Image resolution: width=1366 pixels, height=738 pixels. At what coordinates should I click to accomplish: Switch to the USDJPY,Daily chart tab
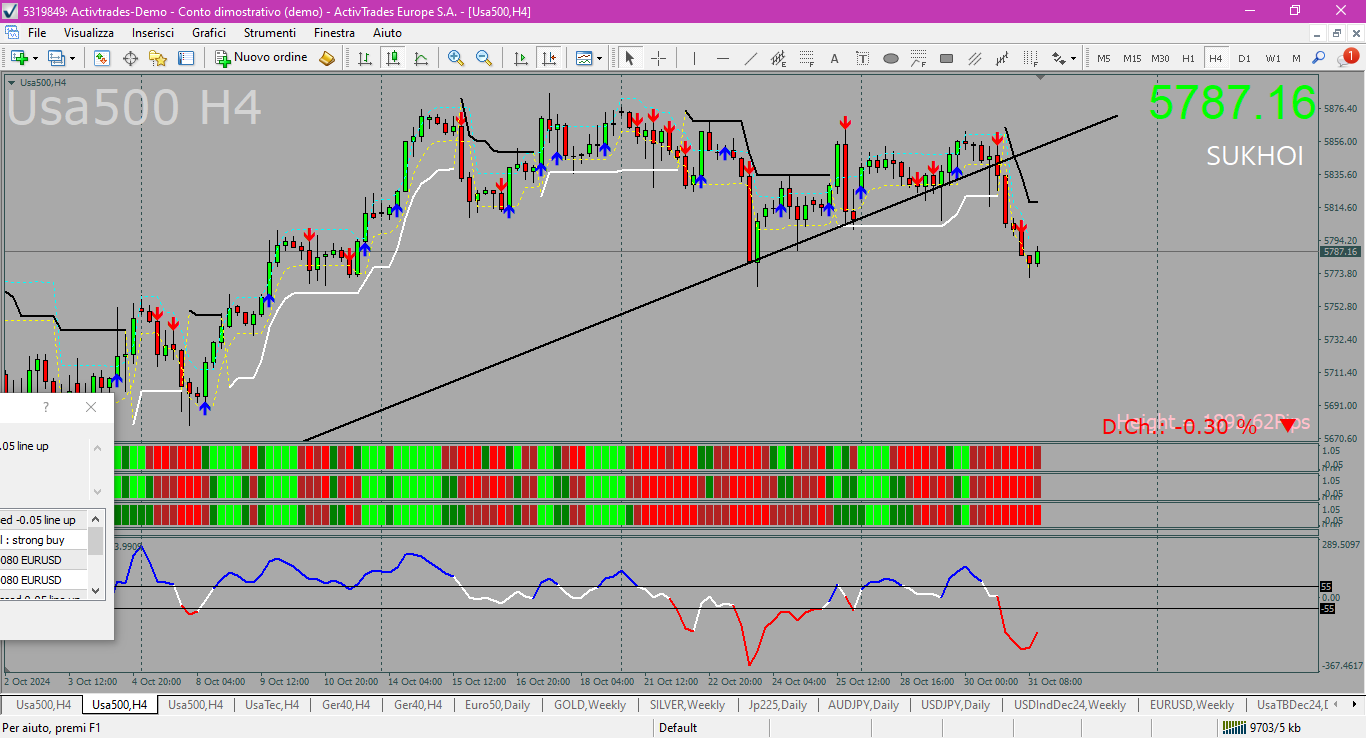pos(955,705)
